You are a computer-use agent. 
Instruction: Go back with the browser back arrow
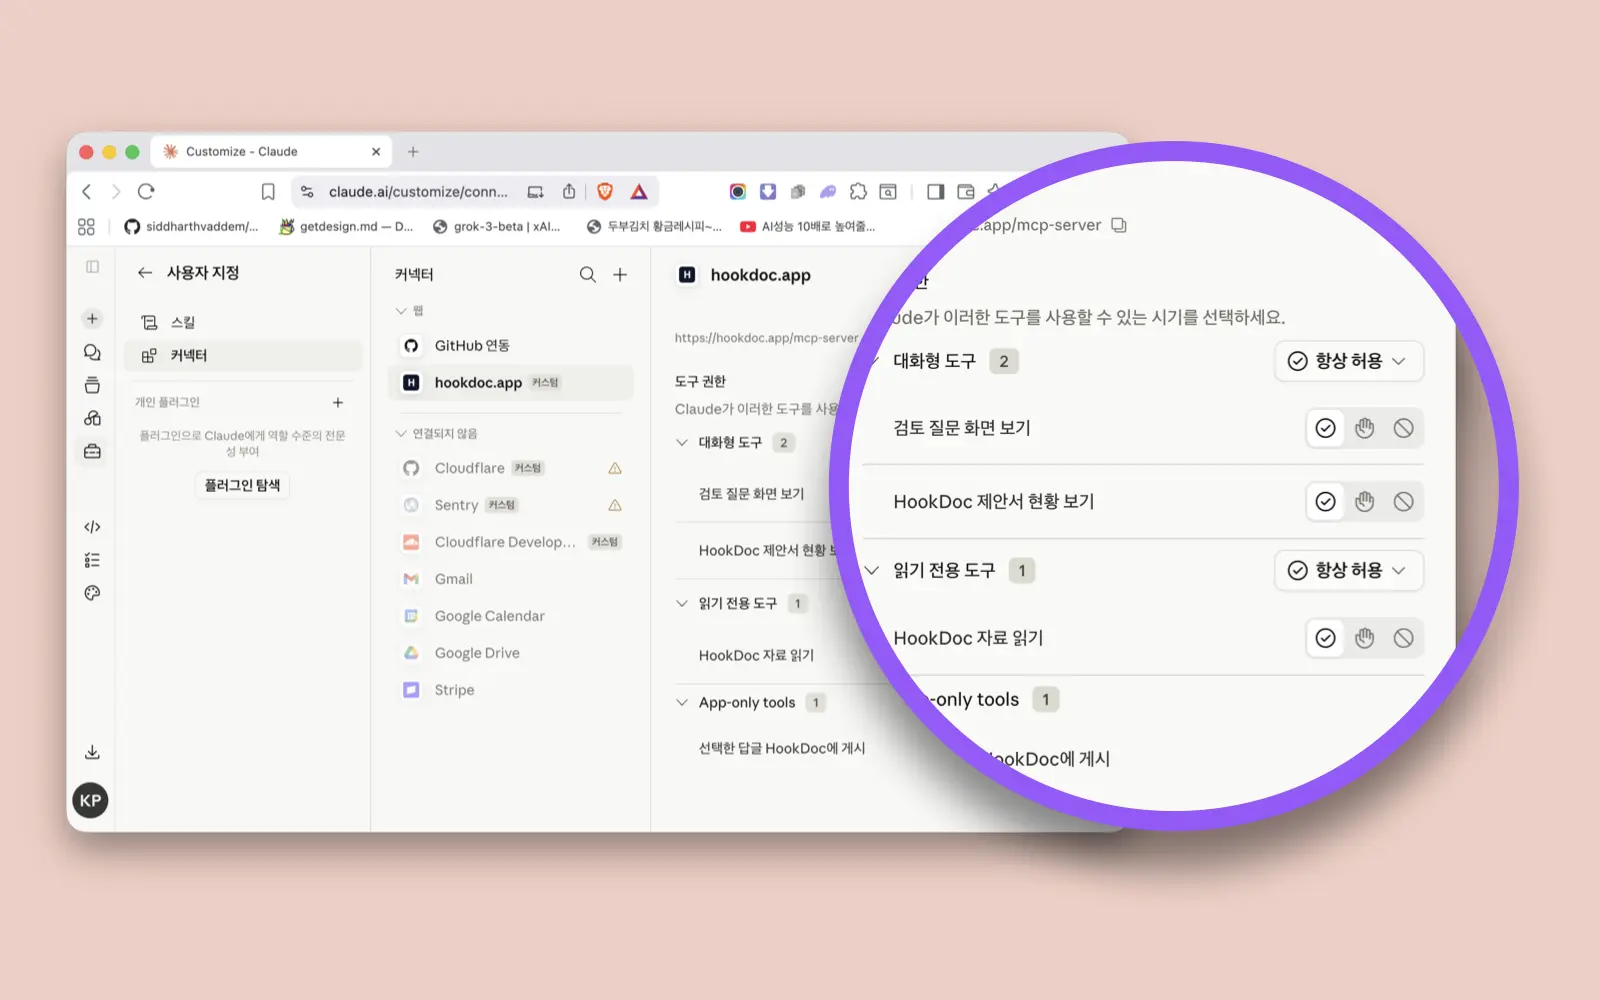click(x=86, y=191)
